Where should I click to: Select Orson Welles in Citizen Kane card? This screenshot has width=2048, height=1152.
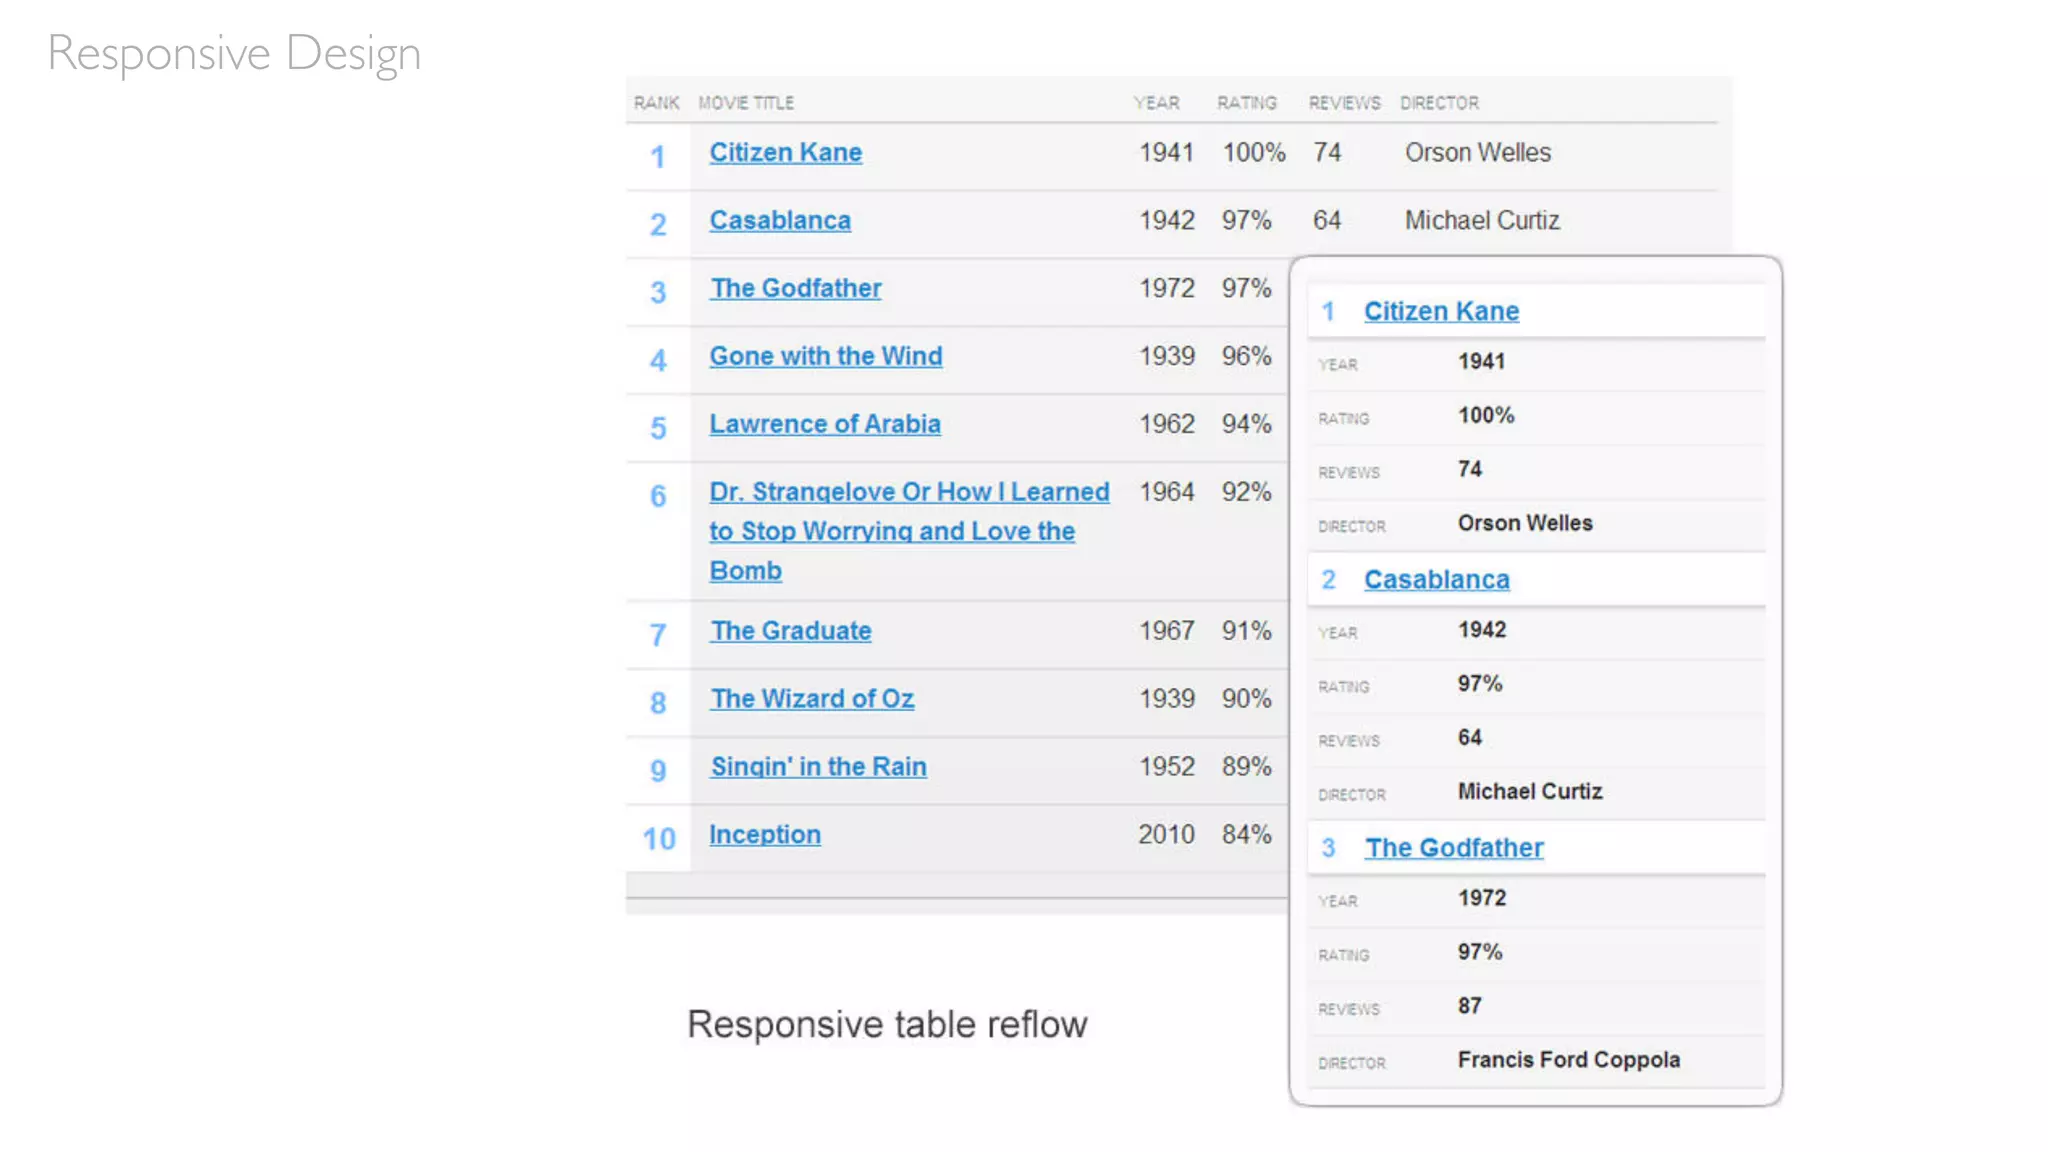1525,524
